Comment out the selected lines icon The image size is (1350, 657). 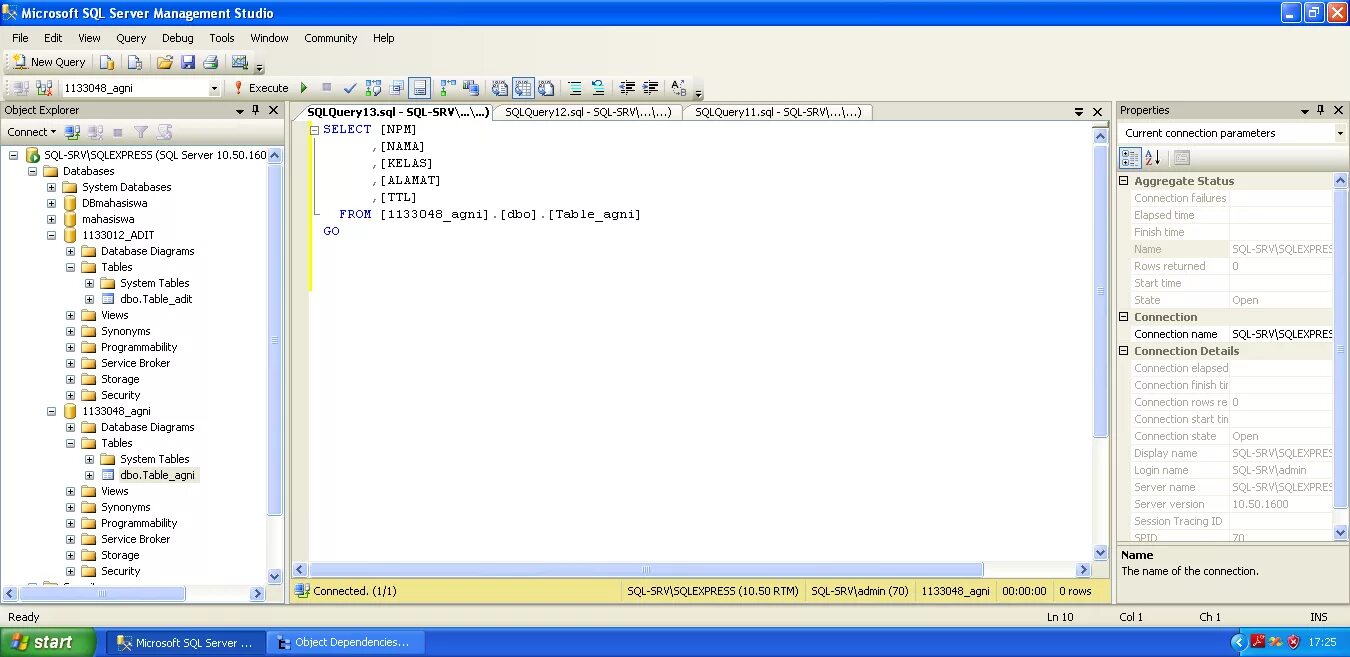click(575, 88)
